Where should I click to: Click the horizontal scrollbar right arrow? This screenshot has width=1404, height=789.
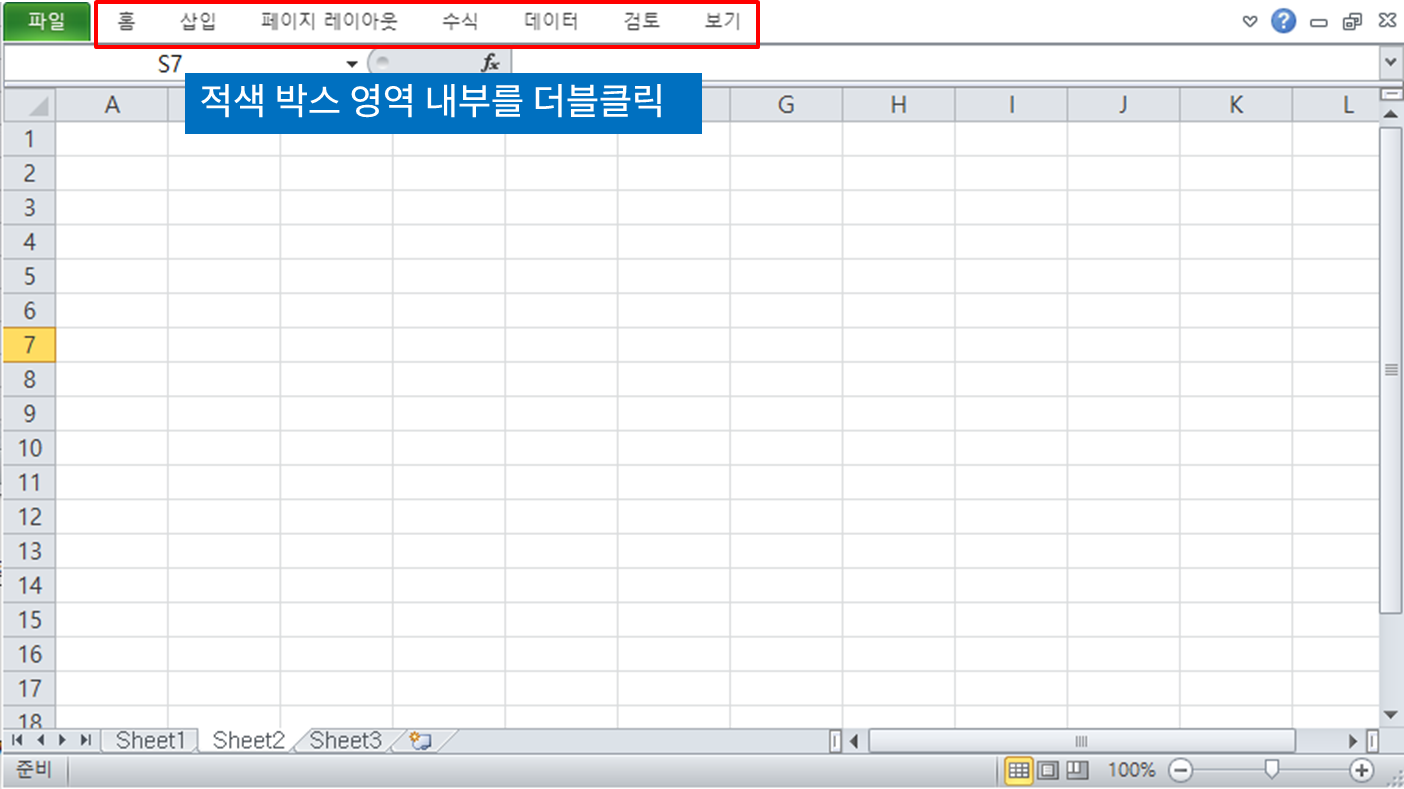[x=1354, y=741]
